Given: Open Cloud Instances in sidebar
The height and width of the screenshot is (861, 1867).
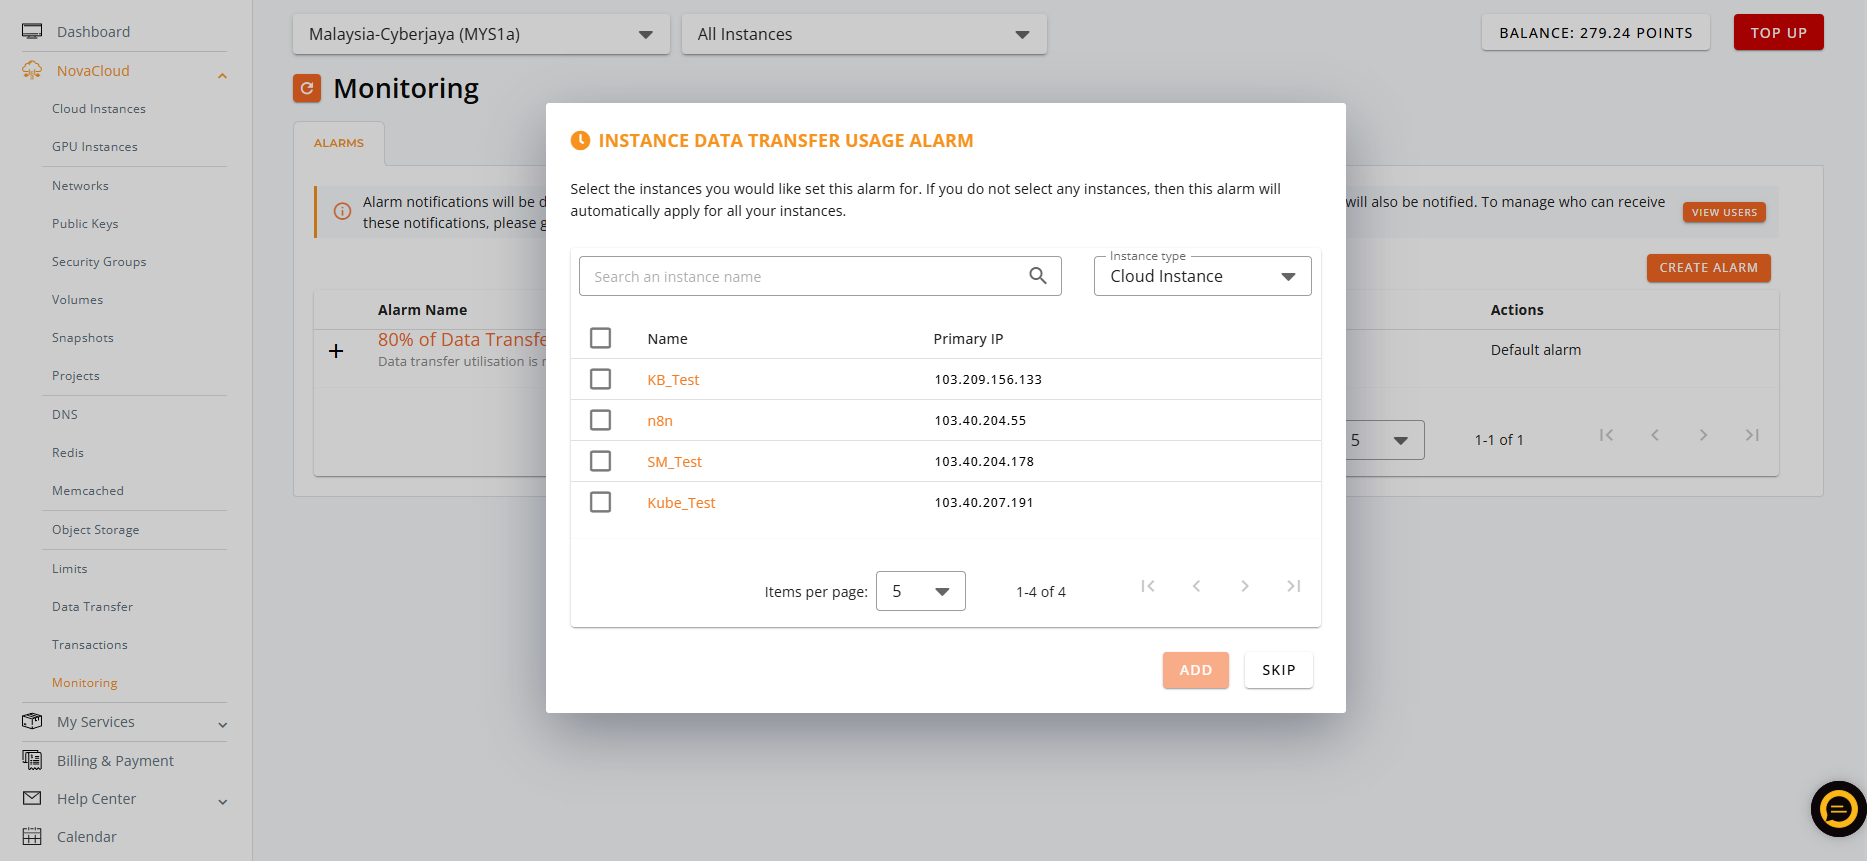Looking at the screenshot, I should click(99, 109).
